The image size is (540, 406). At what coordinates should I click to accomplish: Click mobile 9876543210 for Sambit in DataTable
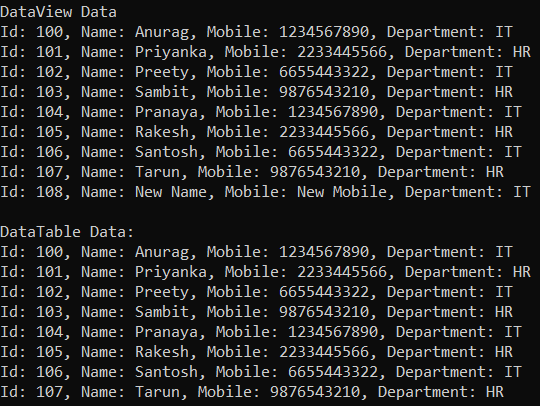(x=324, y=312)
